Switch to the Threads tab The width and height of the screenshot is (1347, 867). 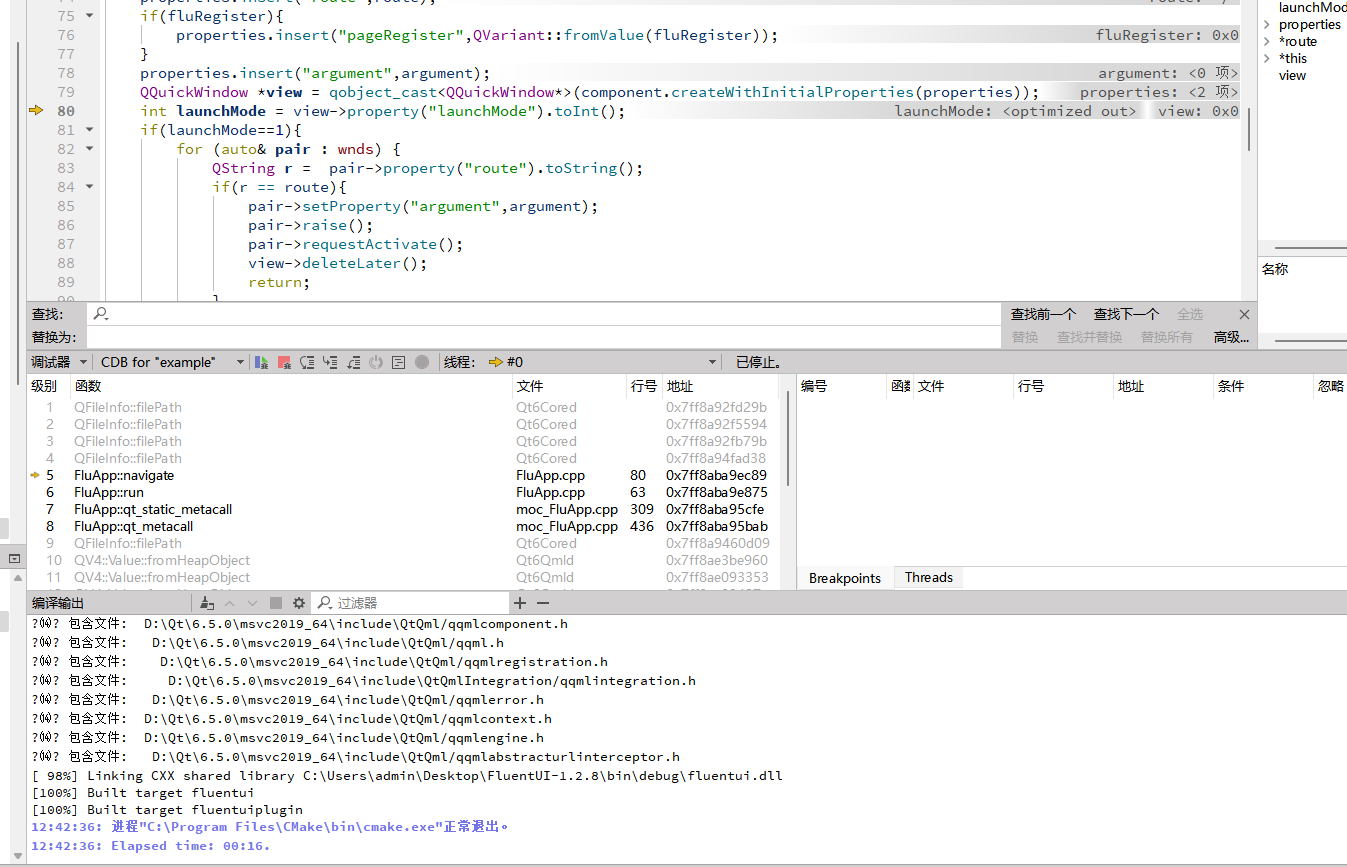click(928, 578)
